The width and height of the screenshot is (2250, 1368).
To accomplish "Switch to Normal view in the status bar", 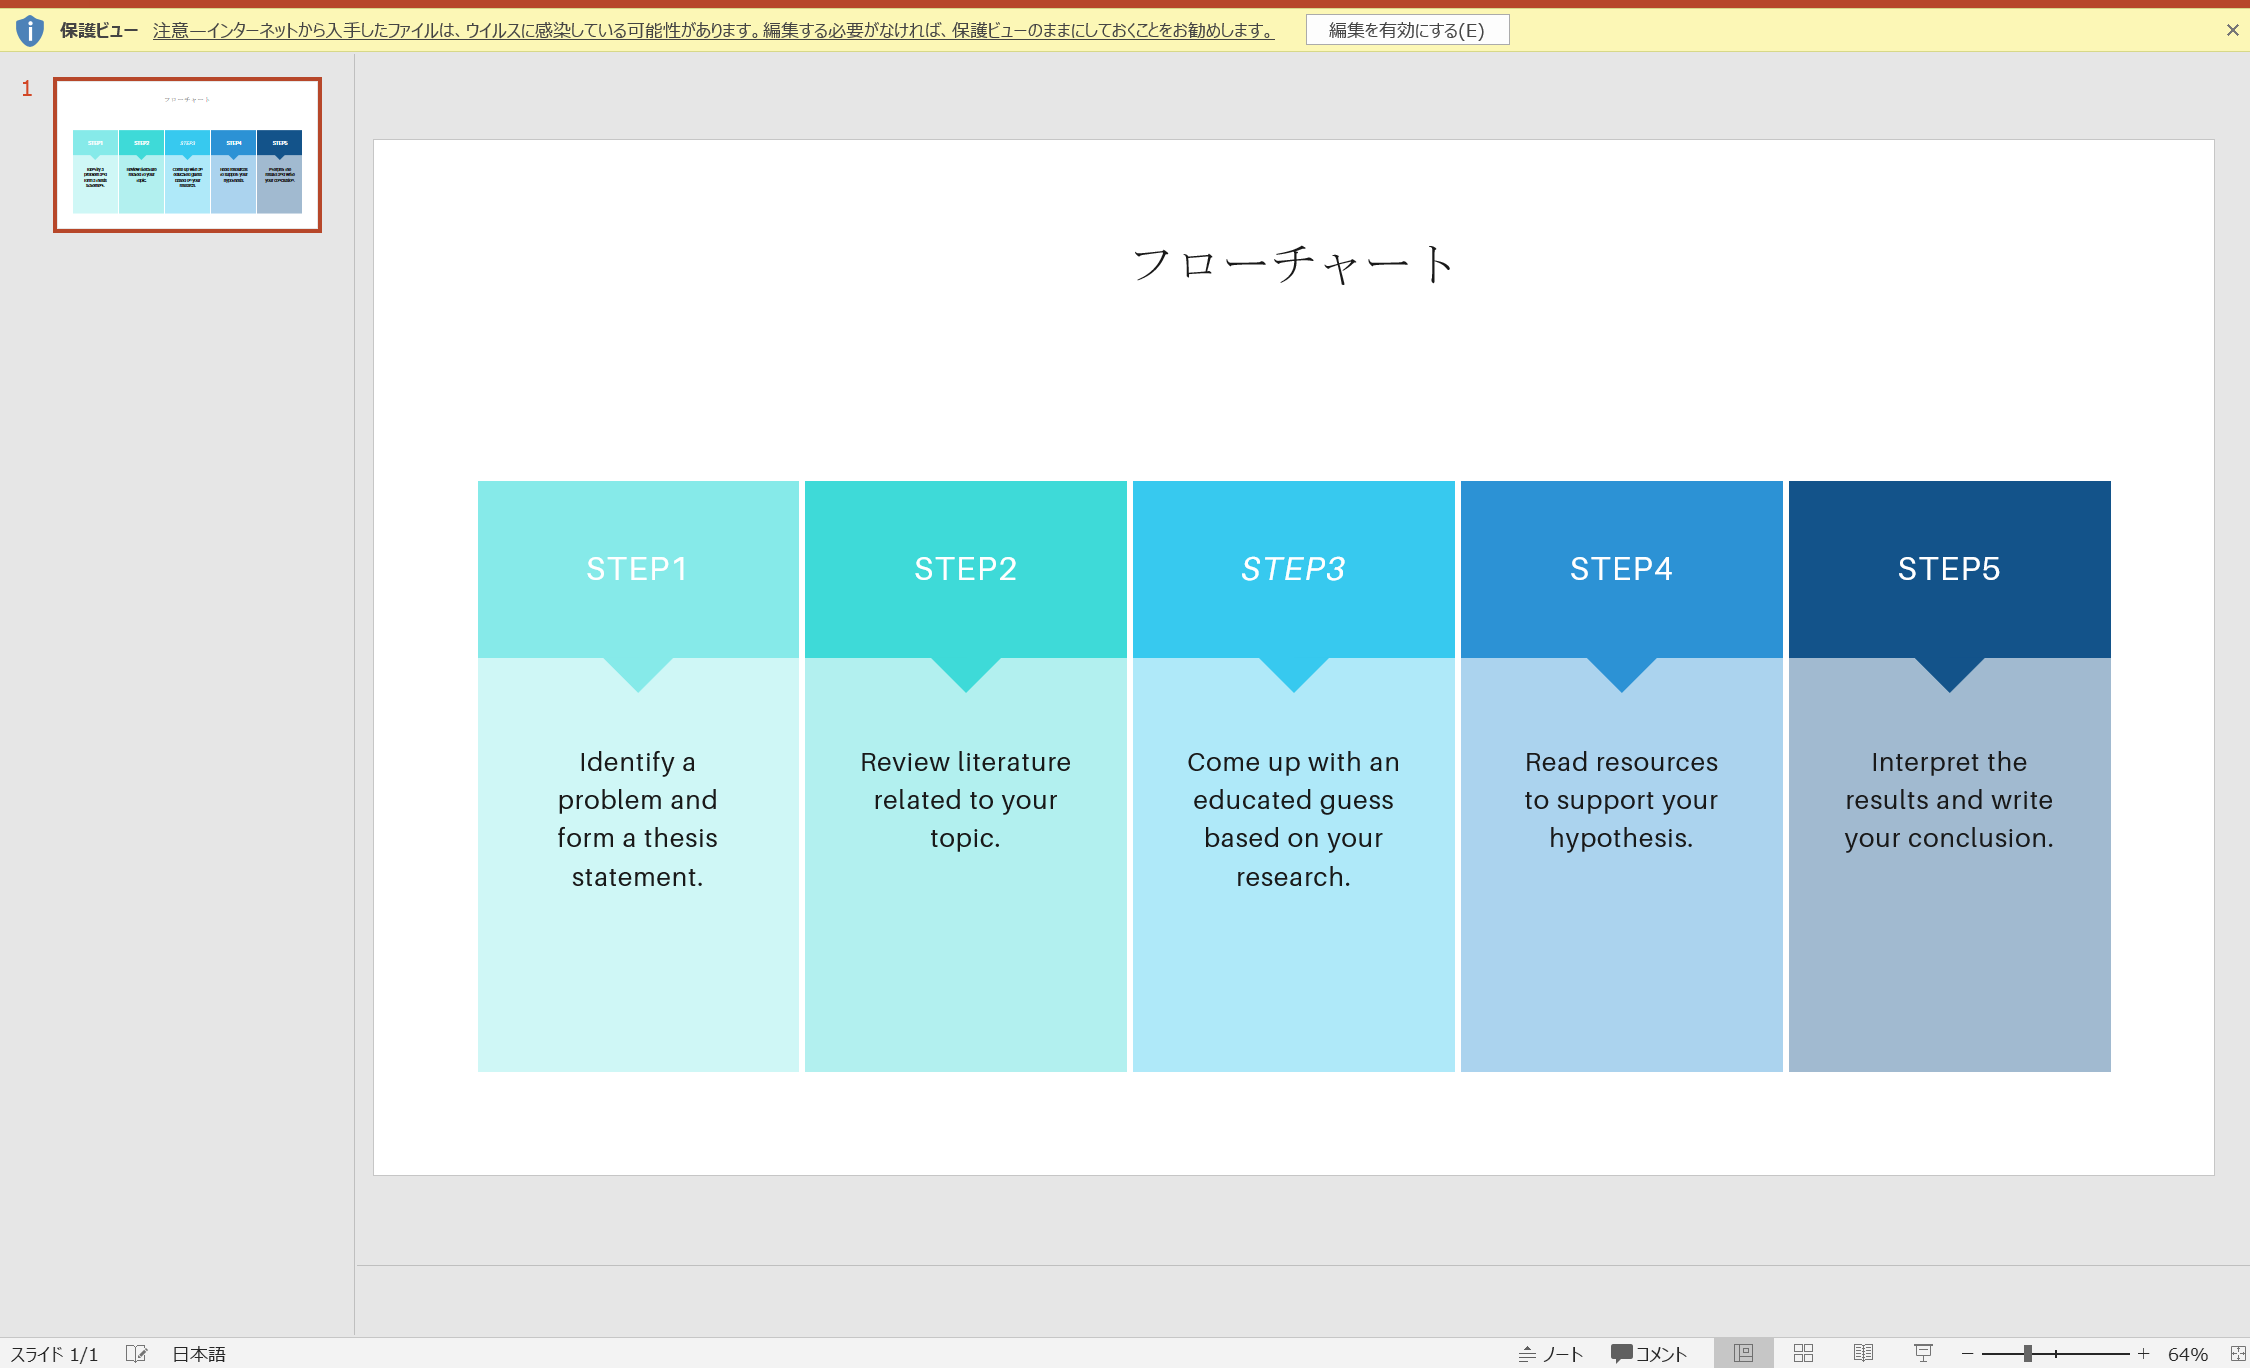I will [1742, 1353].
